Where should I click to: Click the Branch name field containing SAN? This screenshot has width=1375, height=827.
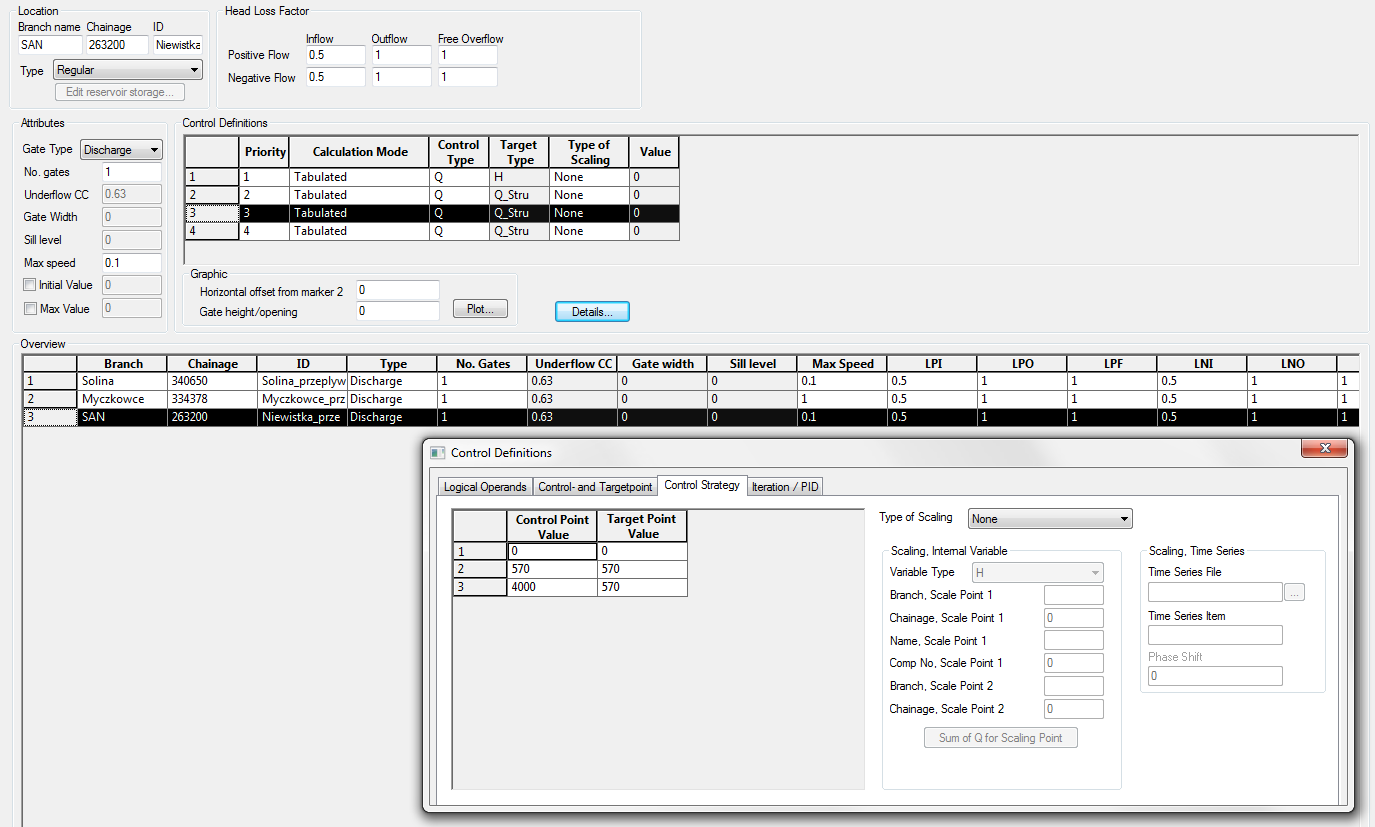(x=50, y=45)
